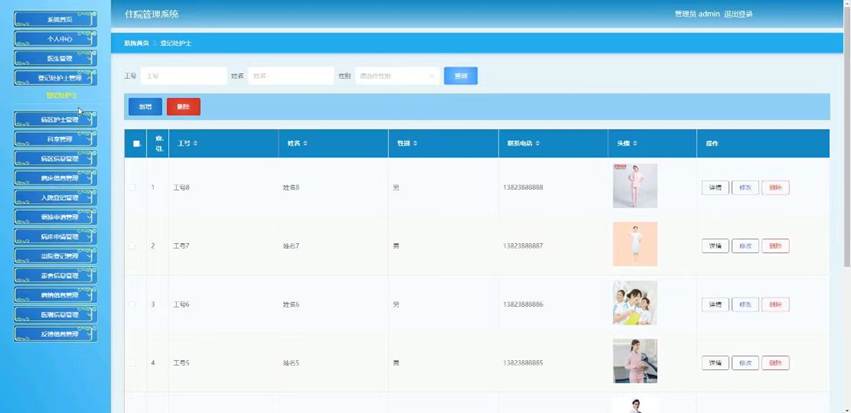
Task: Focus the 工号 search input field
Action: point(183,76)
